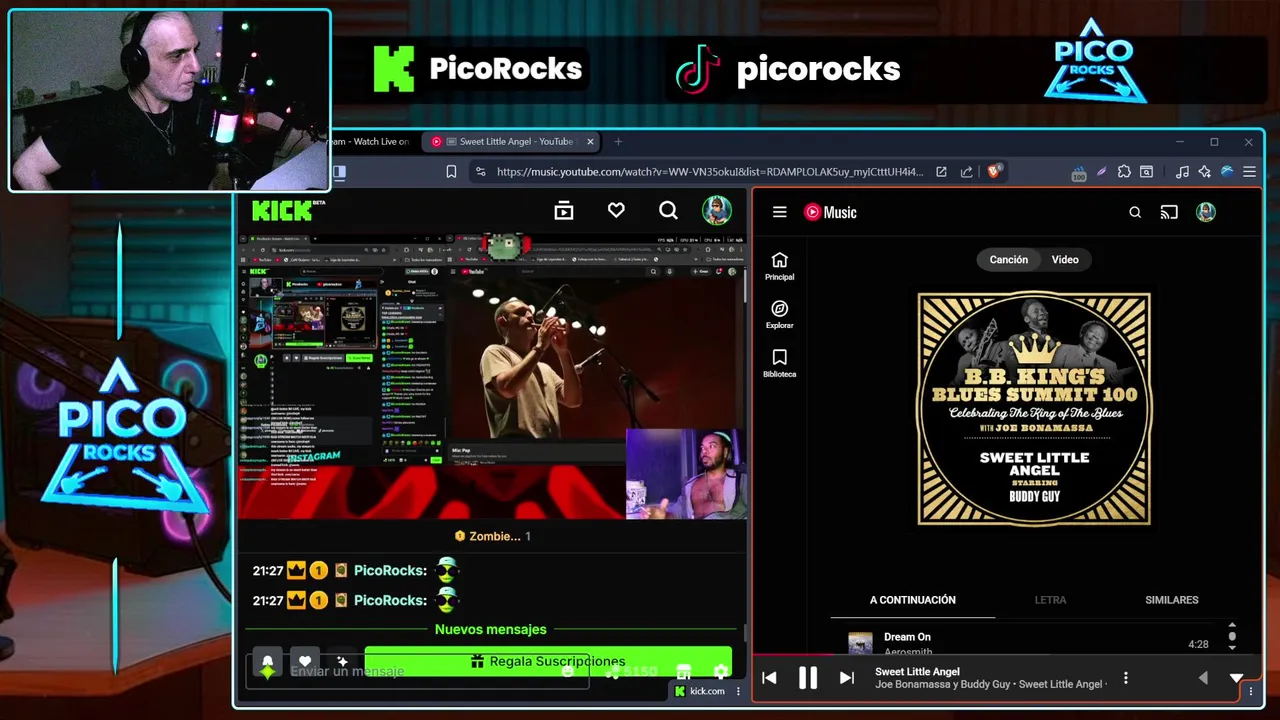Go to Principal home in YouTube Music
Screen dimensions: 1280x720
pos(780,266)
